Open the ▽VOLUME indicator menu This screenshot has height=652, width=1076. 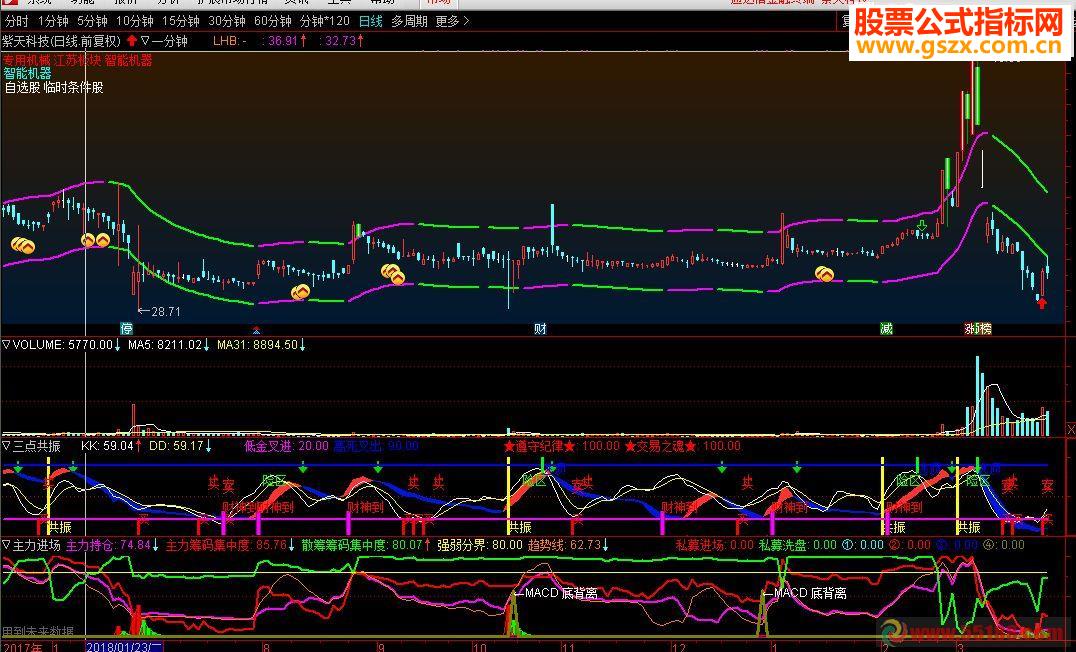(x=33, y=345)
